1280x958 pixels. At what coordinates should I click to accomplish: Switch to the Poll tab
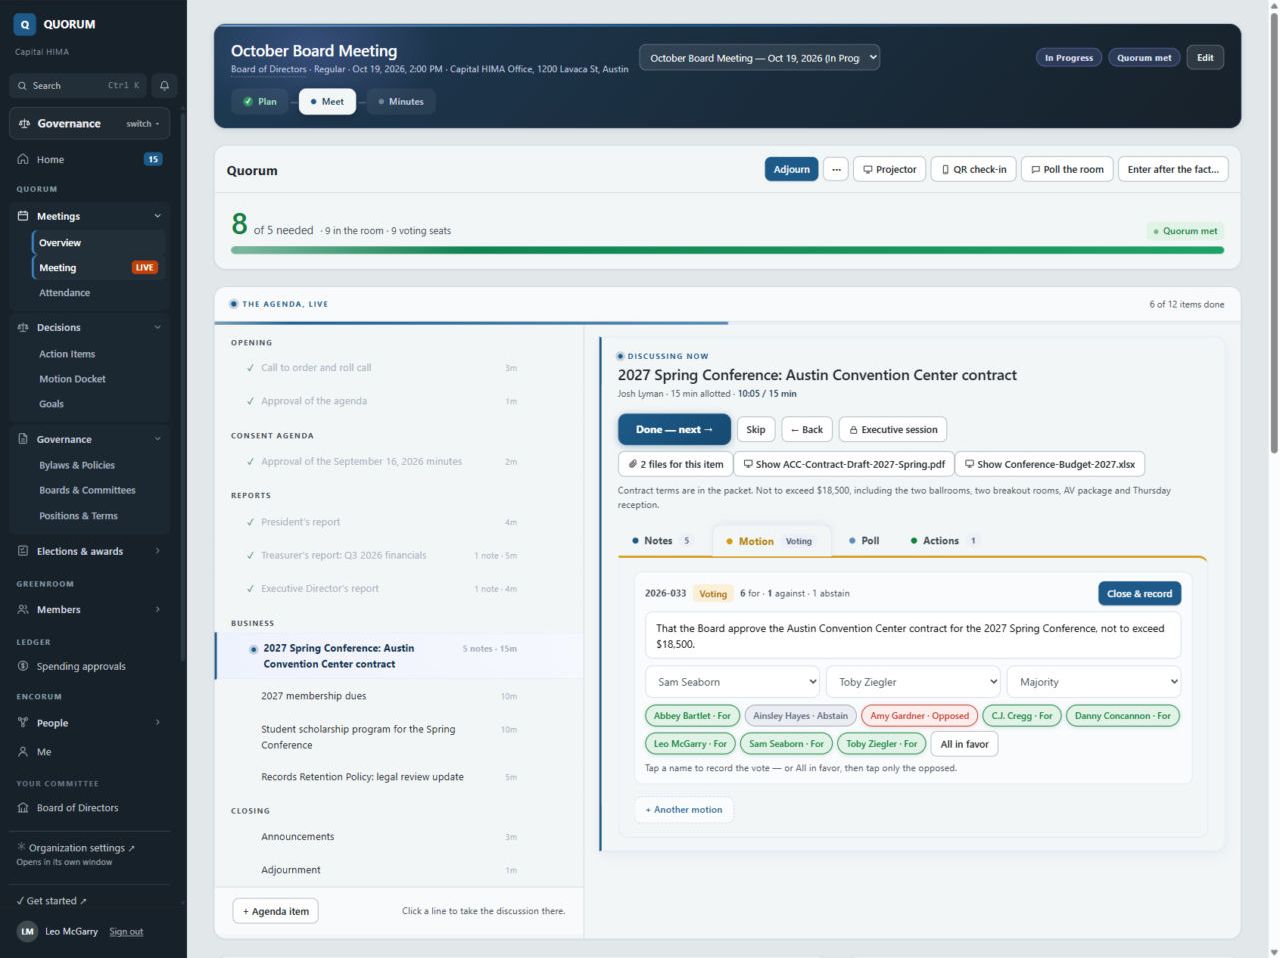click(x=864, y=541)
